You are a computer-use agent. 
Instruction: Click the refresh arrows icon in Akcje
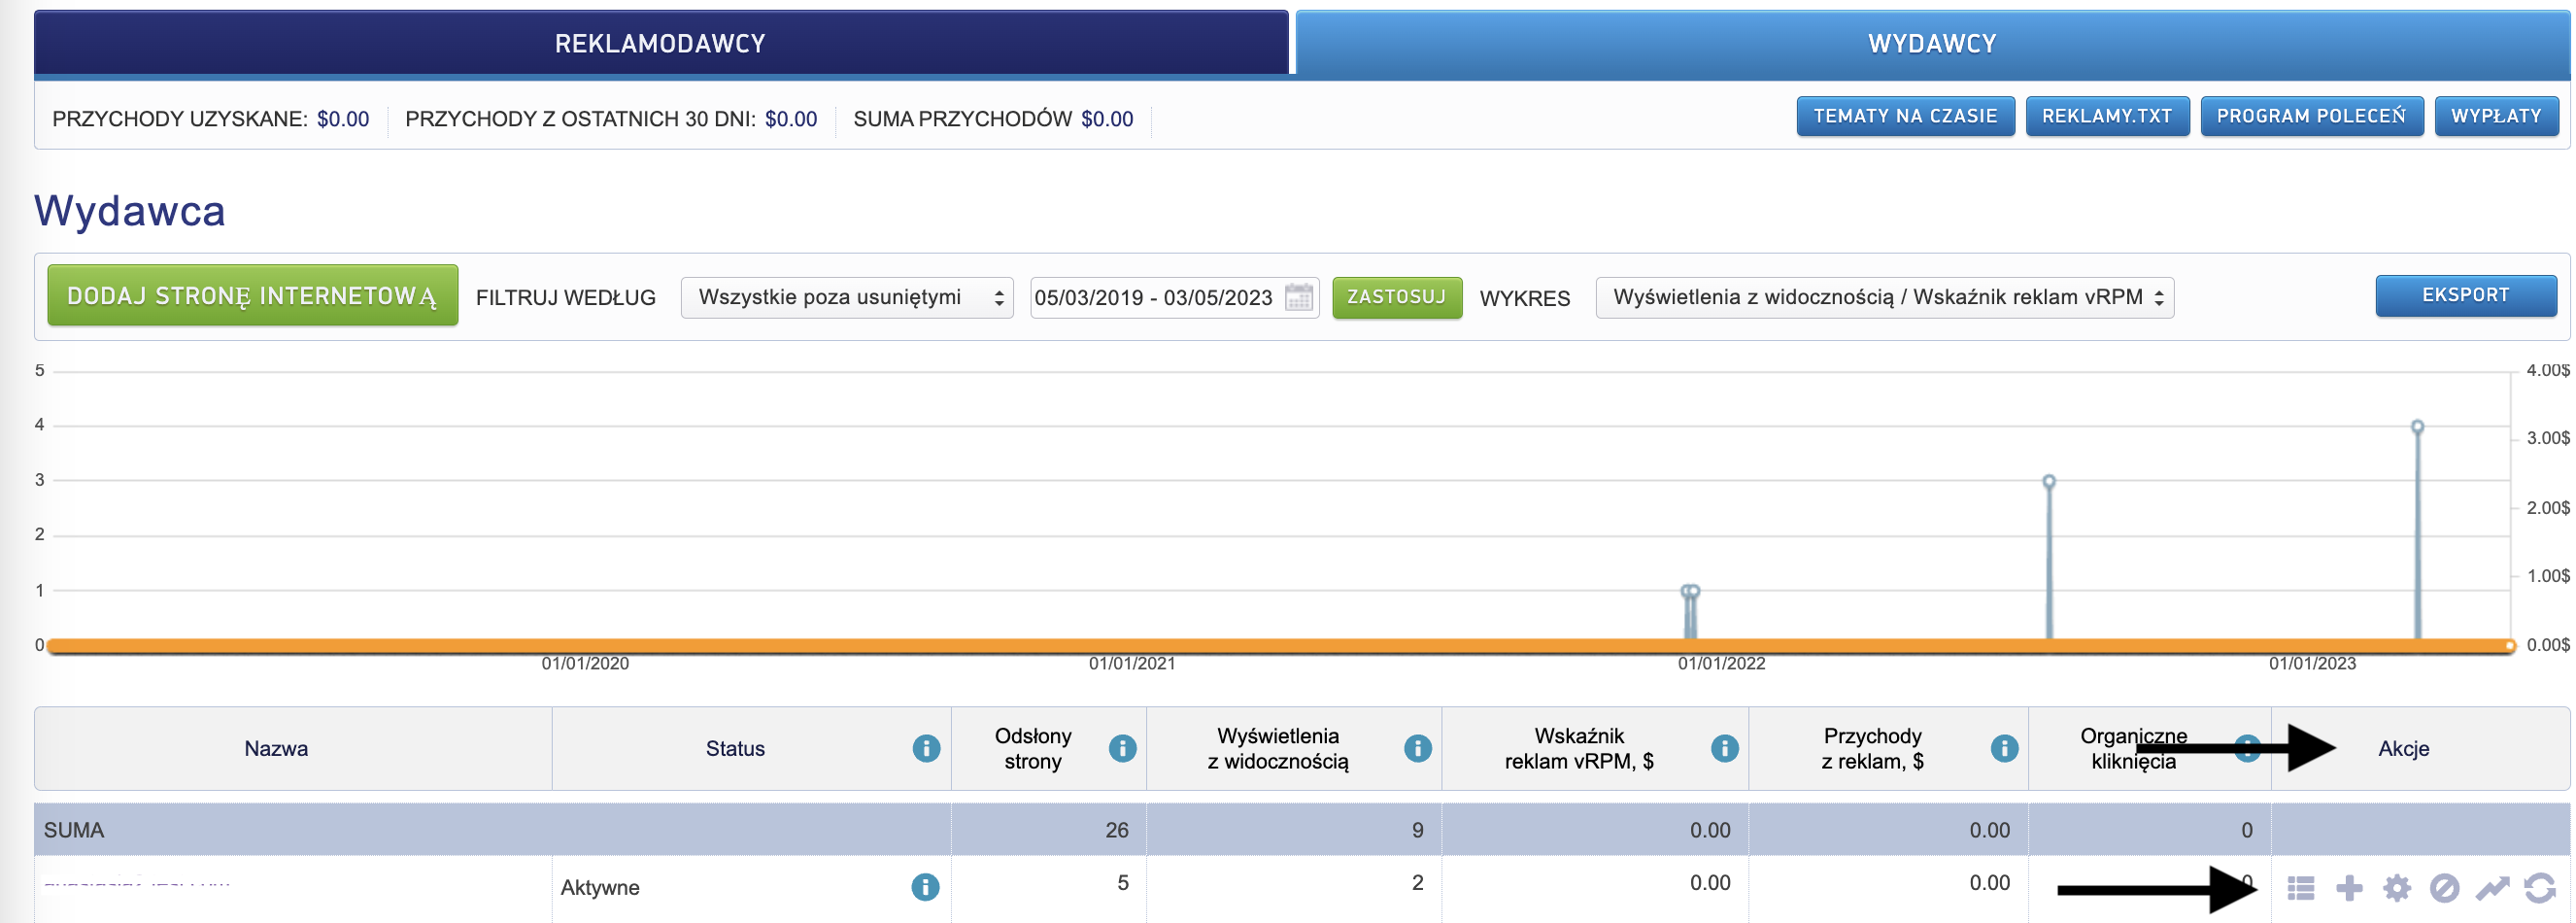pyautogui.click(x=2539, y=887)
